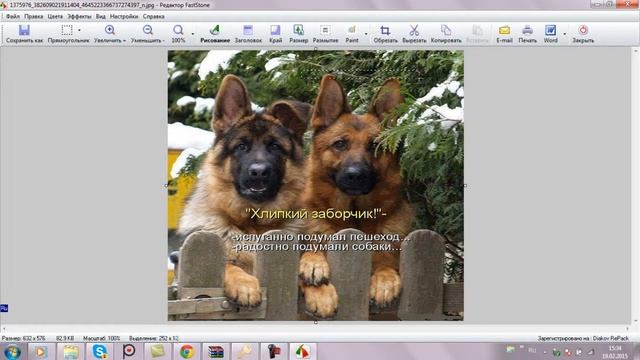The height and width of the screenshot is (360, 640).
Task: Click the Выделение selection size status
Action: [x=154, y=338]
